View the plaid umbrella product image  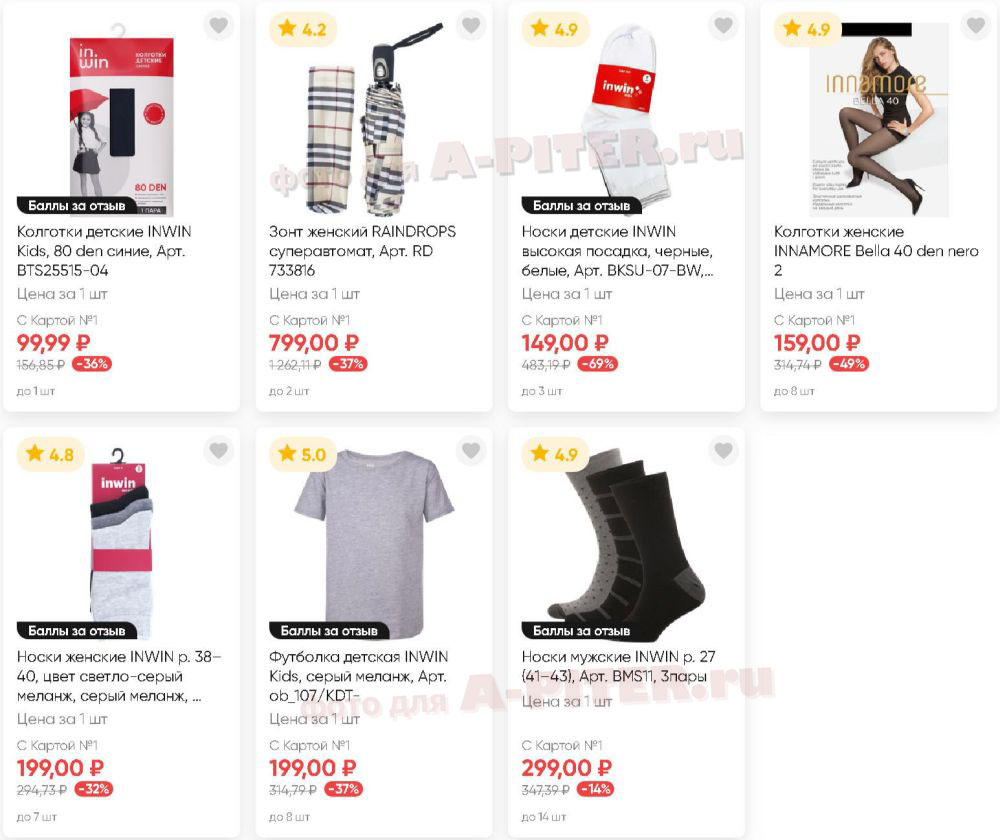click(374, 119)
